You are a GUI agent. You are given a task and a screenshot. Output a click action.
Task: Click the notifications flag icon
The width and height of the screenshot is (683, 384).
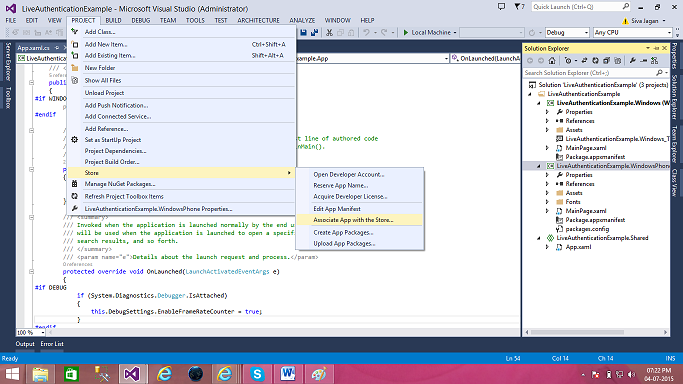(x=519, y=7)
